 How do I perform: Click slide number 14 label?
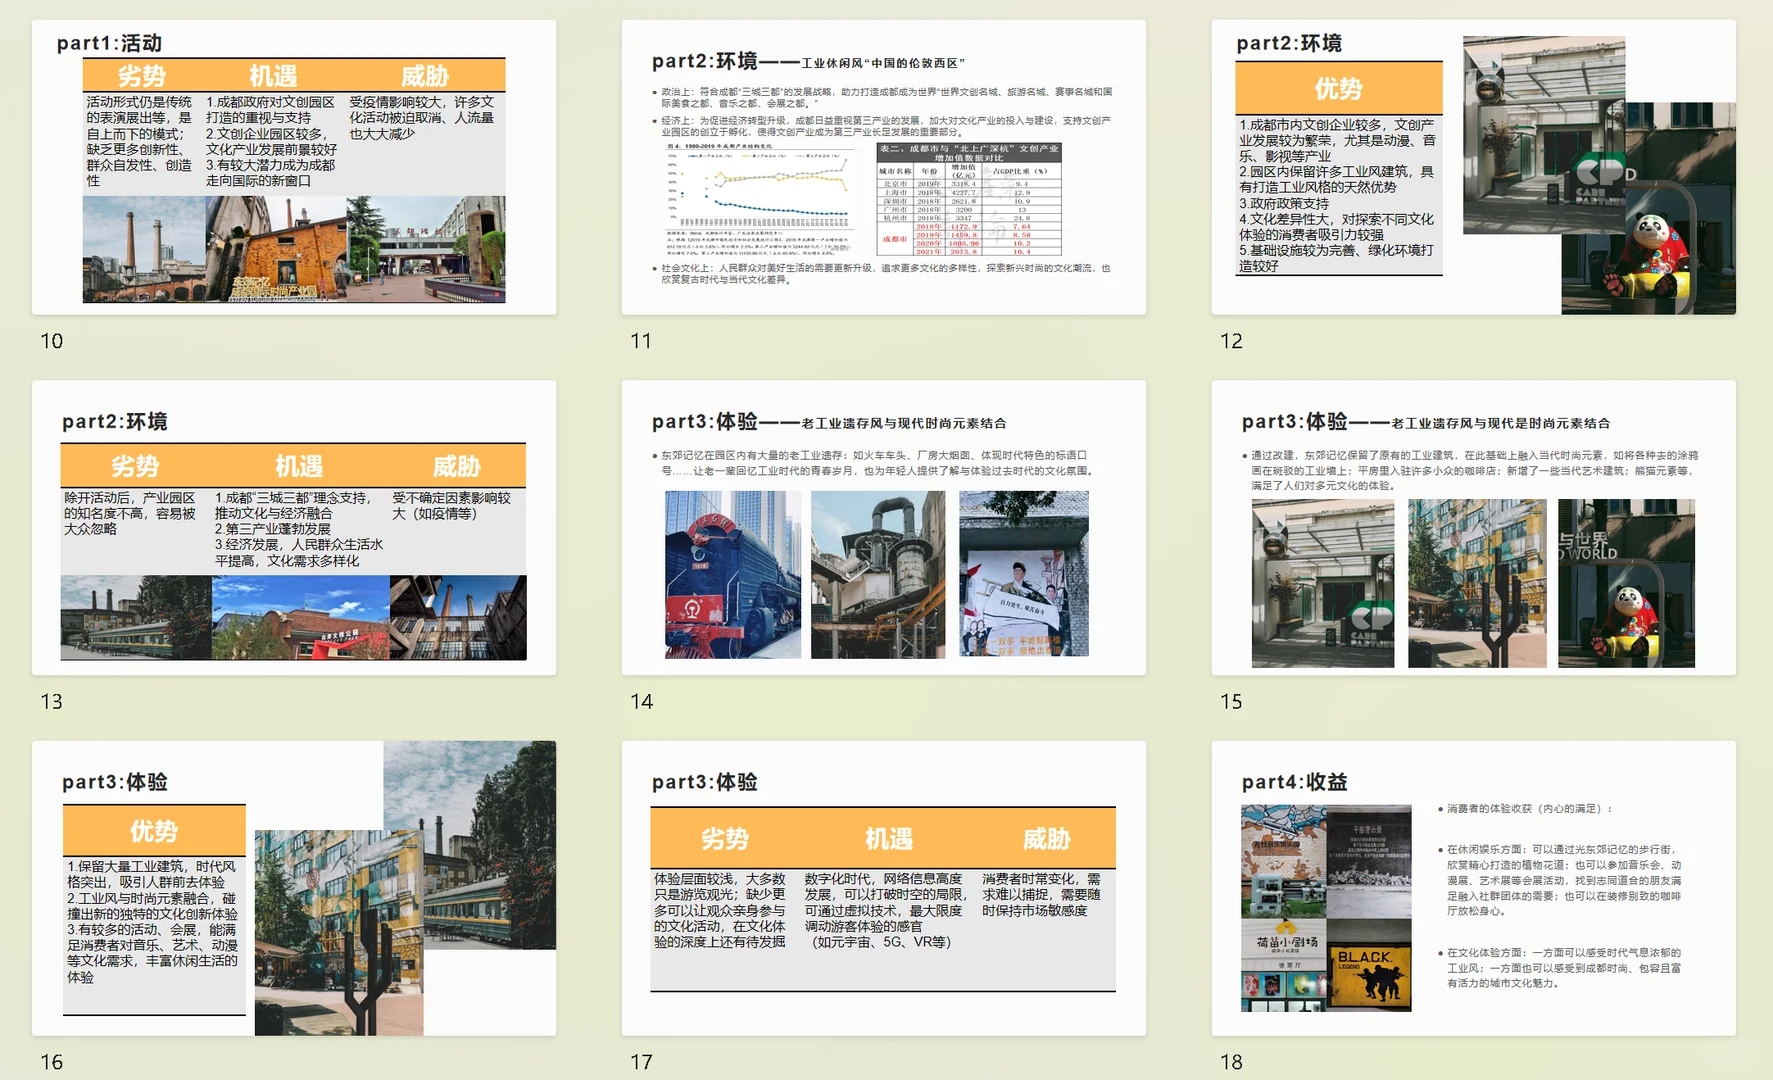coord(642,702)
